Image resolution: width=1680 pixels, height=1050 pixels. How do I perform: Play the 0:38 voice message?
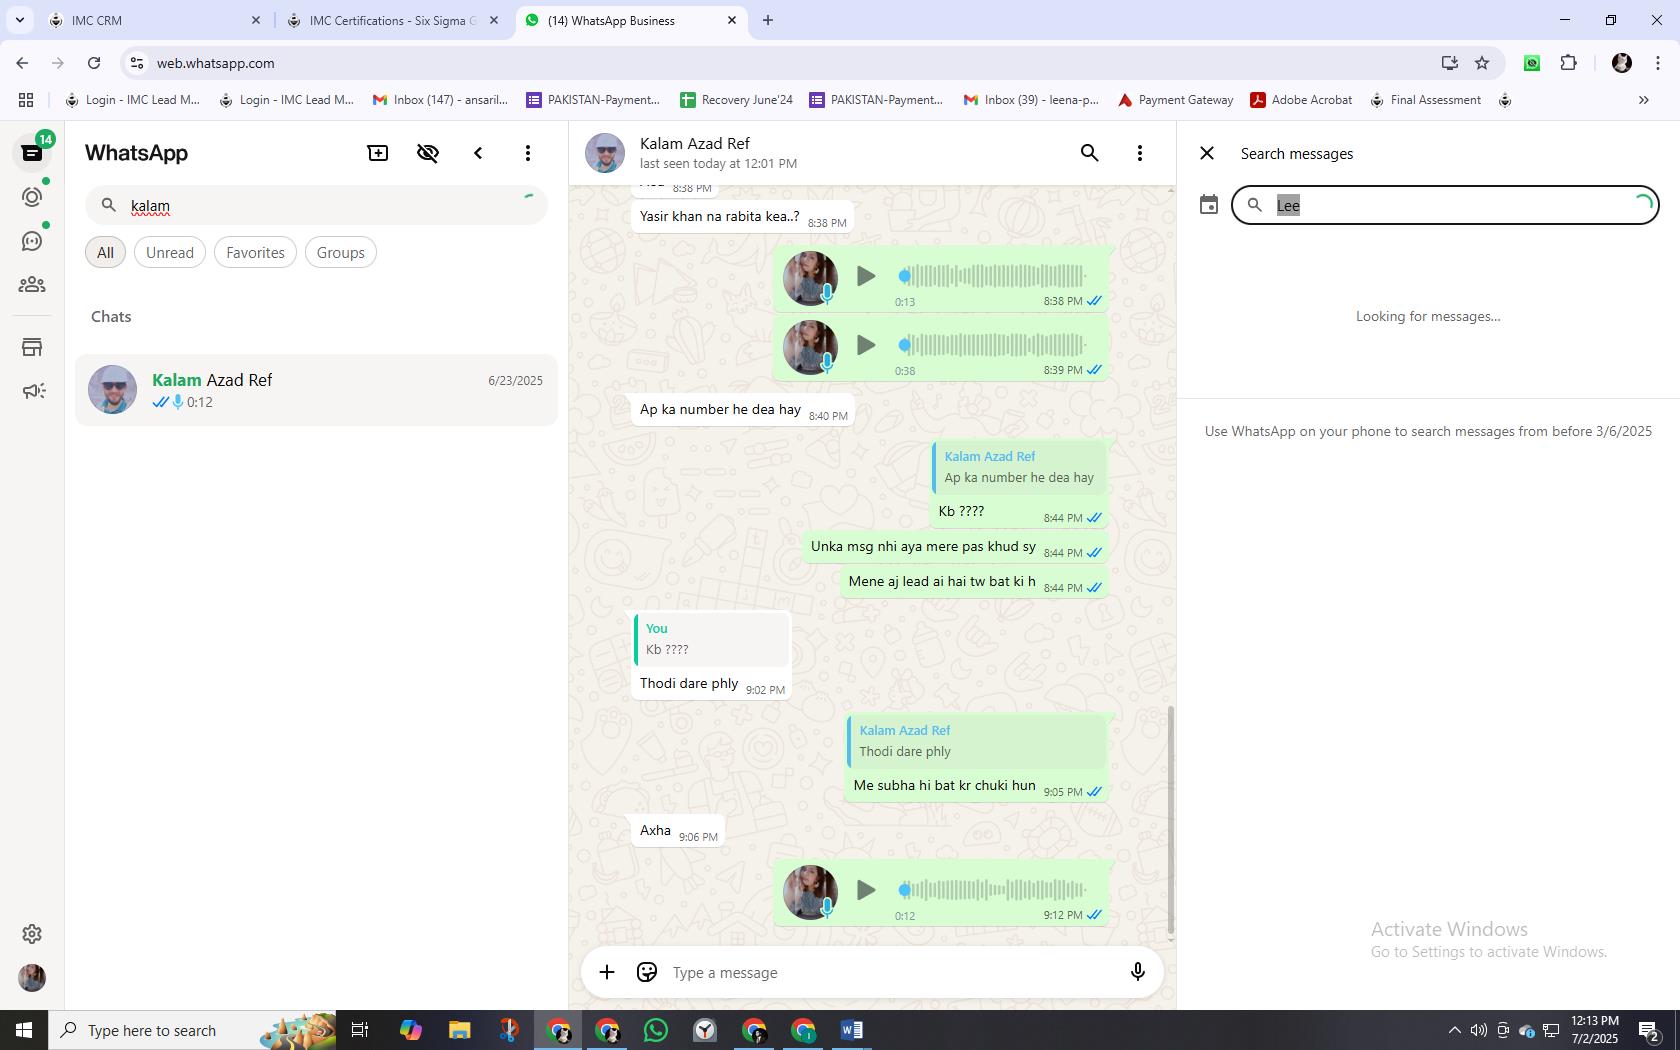[866, 345]
